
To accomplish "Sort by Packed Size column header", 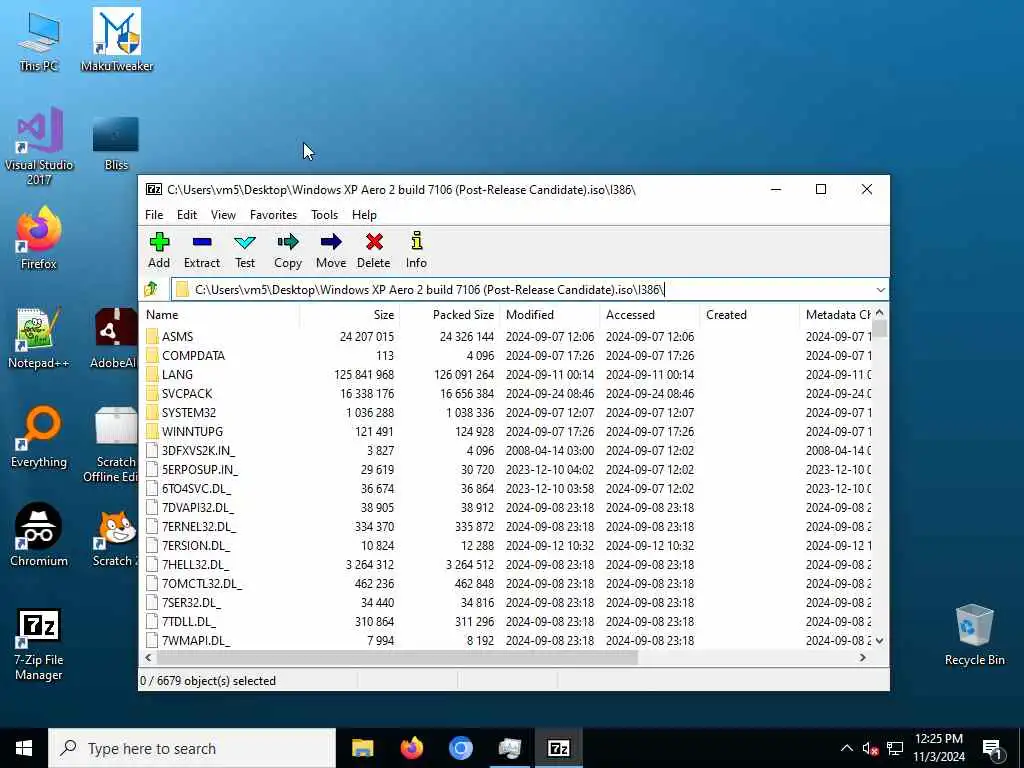I will (449, 315).
